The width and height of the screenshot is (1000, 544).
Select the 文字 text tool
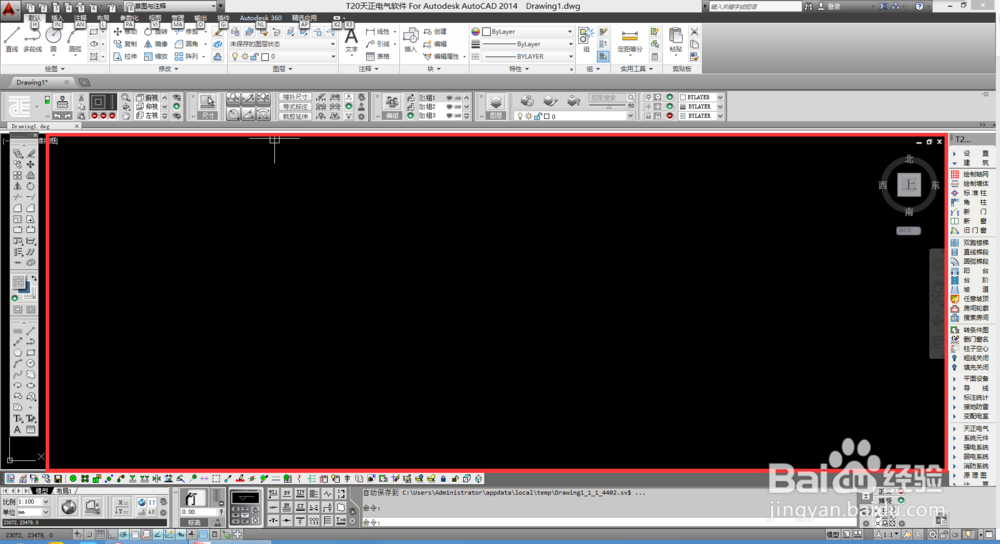tap(351, 40)
